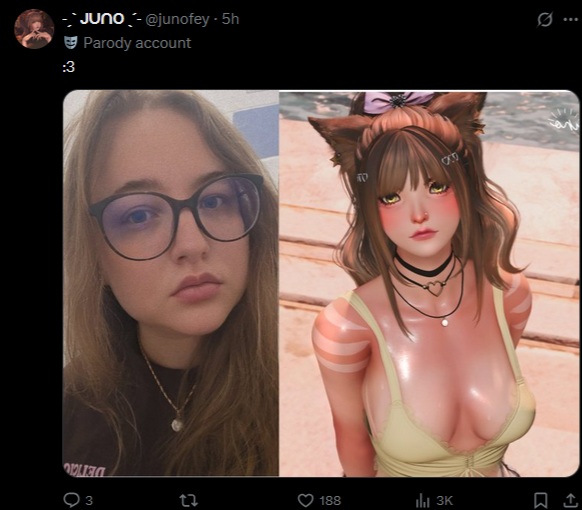Bookmark this post
The image size is (582, 510).
pyautogui.click(x=540, y=500)
